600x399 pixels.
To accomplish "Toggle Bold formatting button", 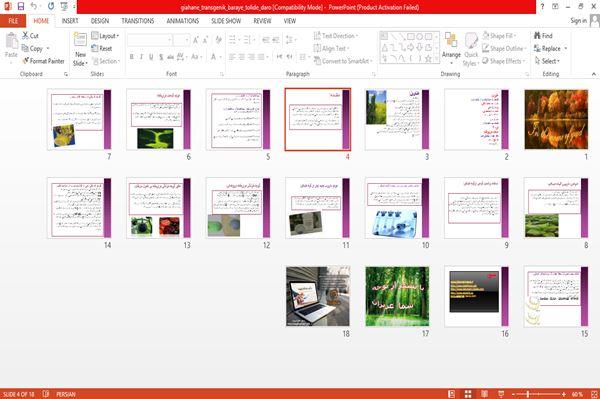I will click(132, 57).
